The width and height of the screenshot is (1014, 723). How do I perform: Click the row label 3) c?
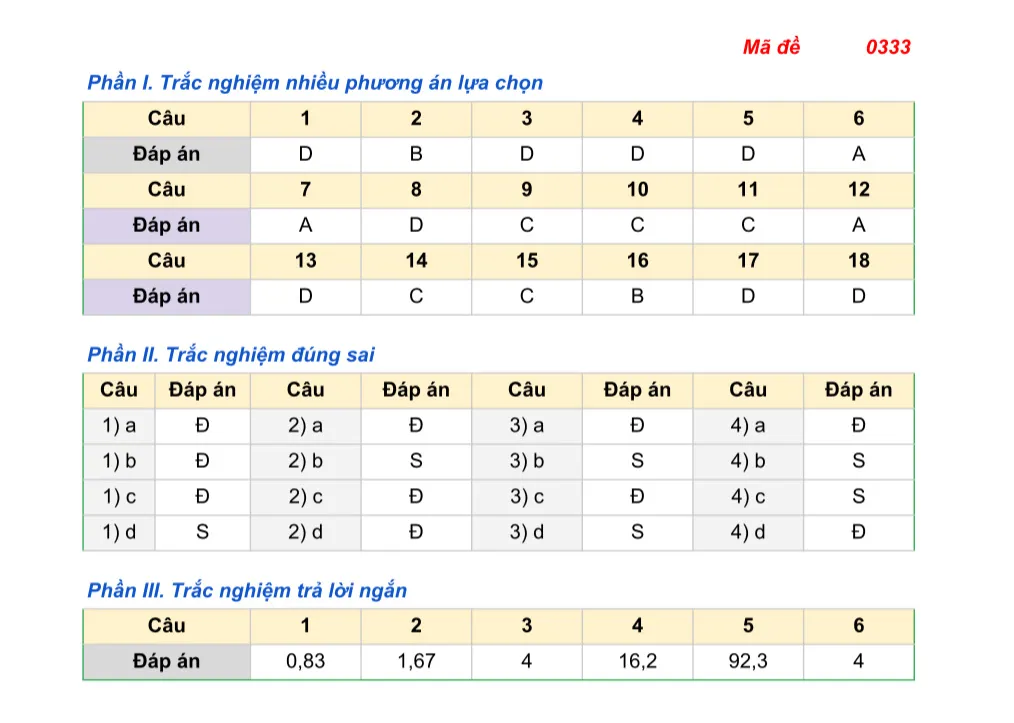tap(526, 497)
